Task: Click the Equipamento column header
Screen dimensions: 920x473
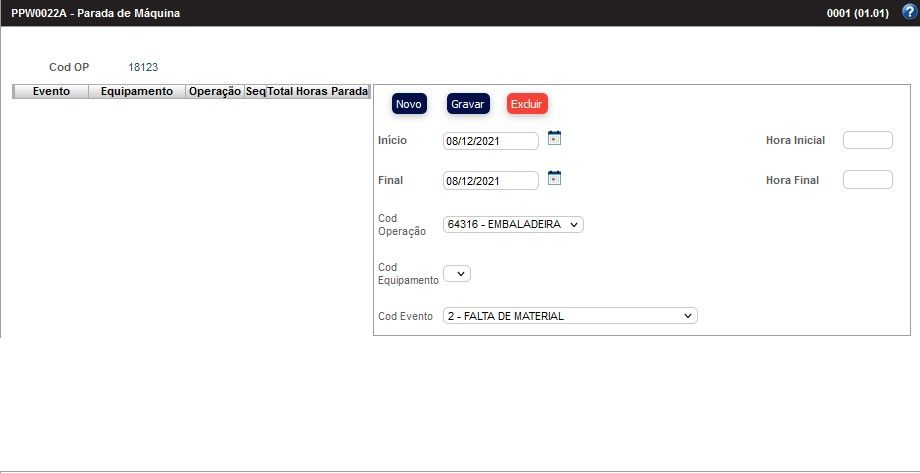Action: coord(138,91)
